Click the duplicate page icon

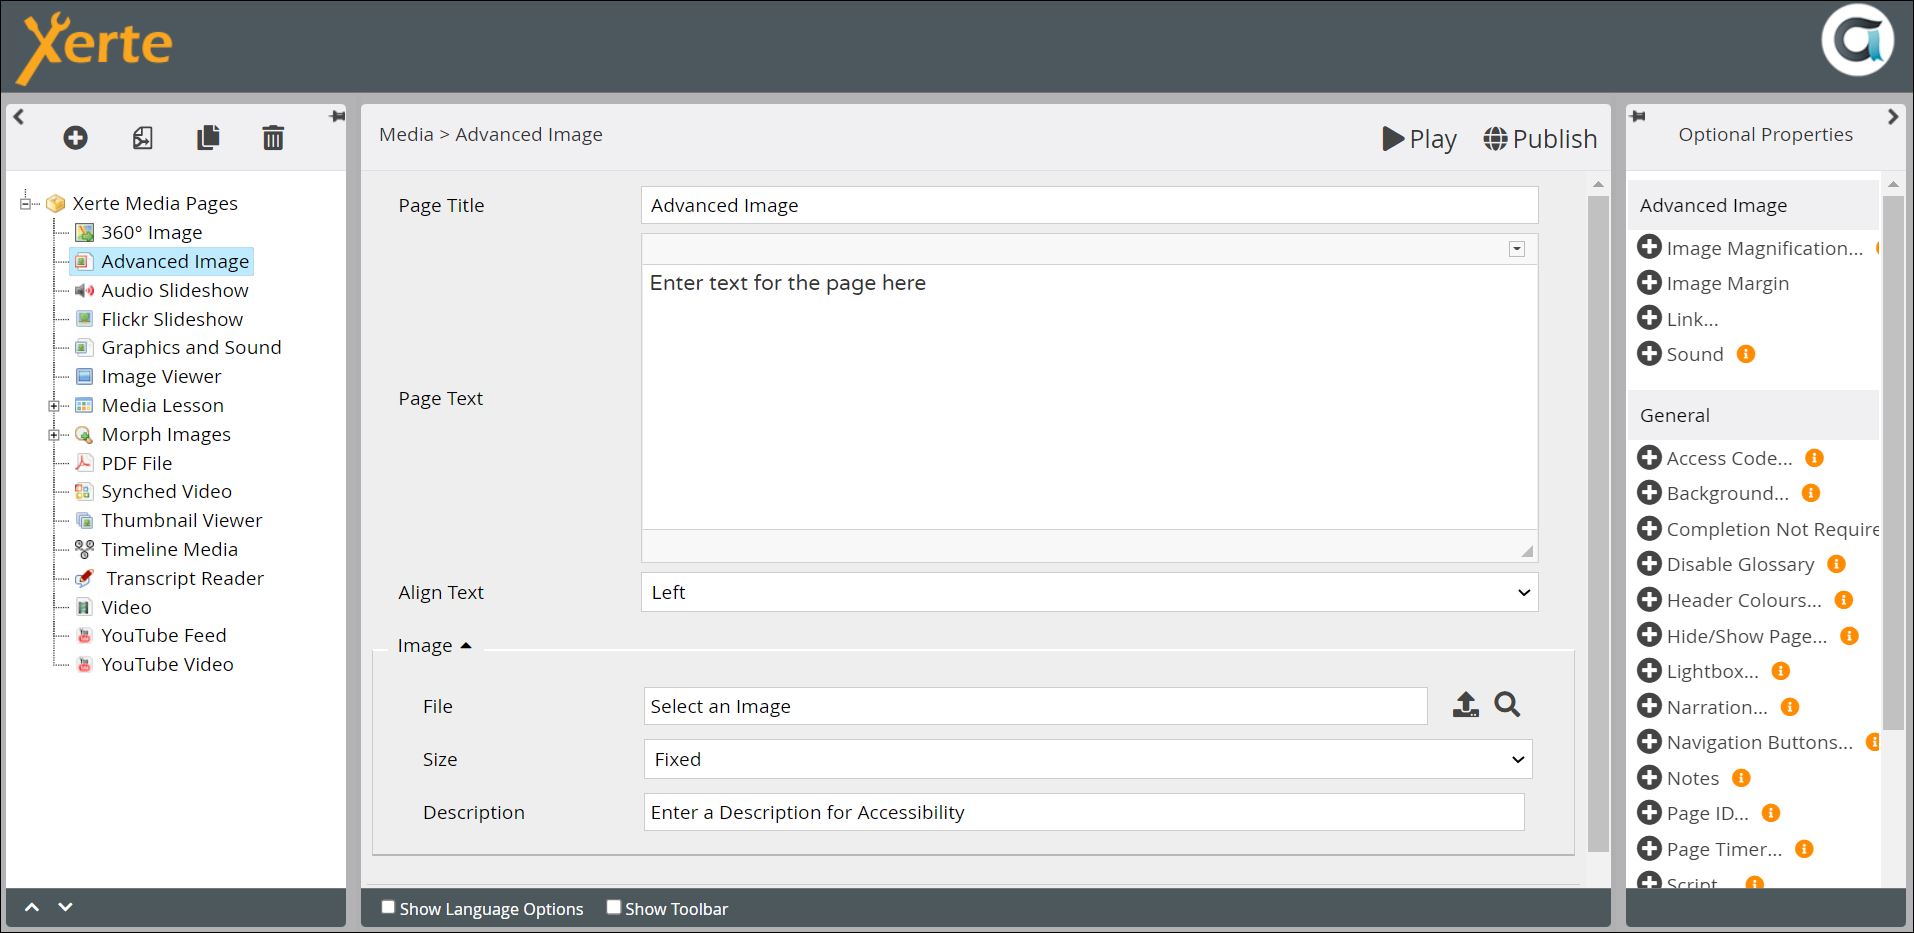point(208,138)
